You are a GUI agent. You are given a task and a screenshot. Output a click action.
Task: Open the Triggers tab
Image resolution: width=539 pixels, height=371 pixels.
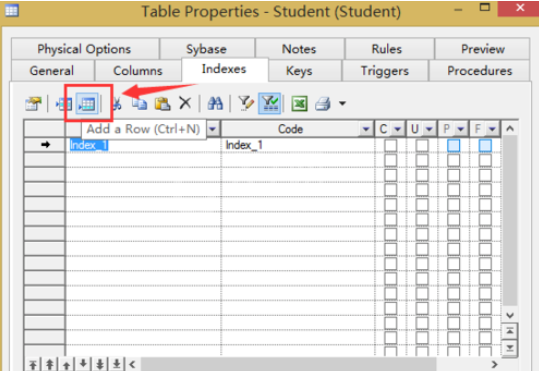pos(385,71)
